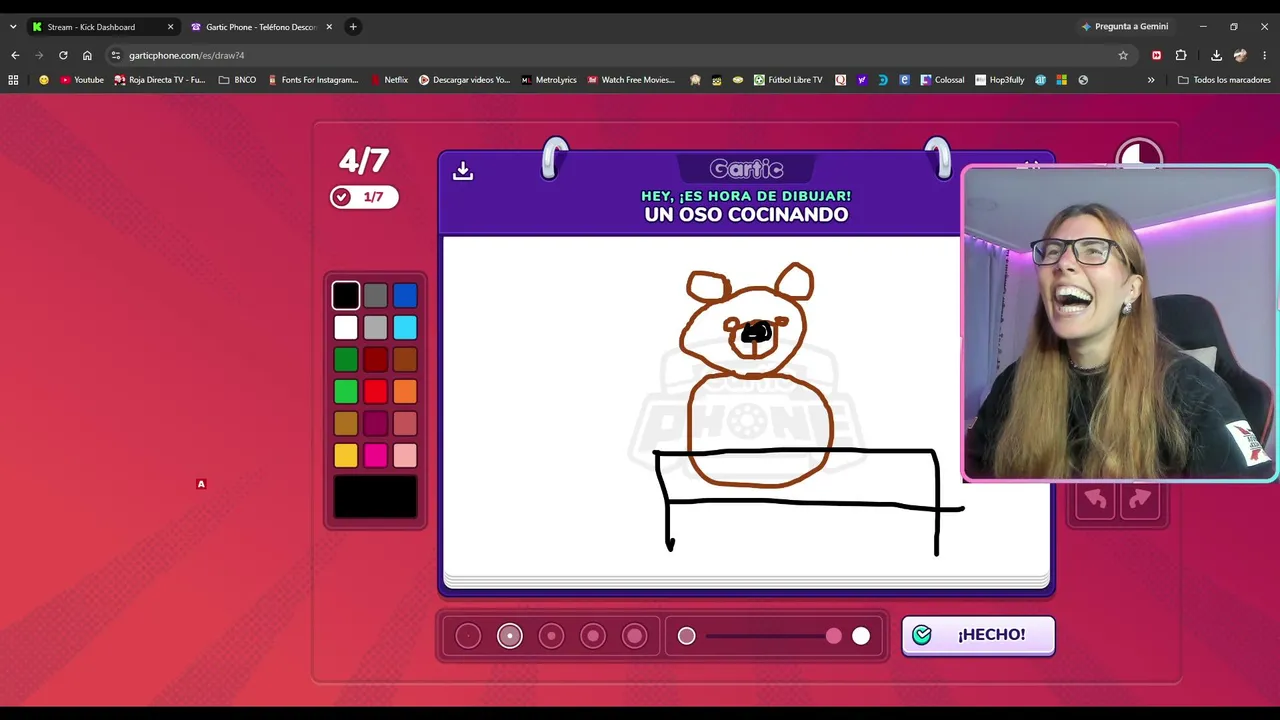Open the browser Downloads panel
Viewport: 1280px width, 720px height.
tap(1216, 55)
